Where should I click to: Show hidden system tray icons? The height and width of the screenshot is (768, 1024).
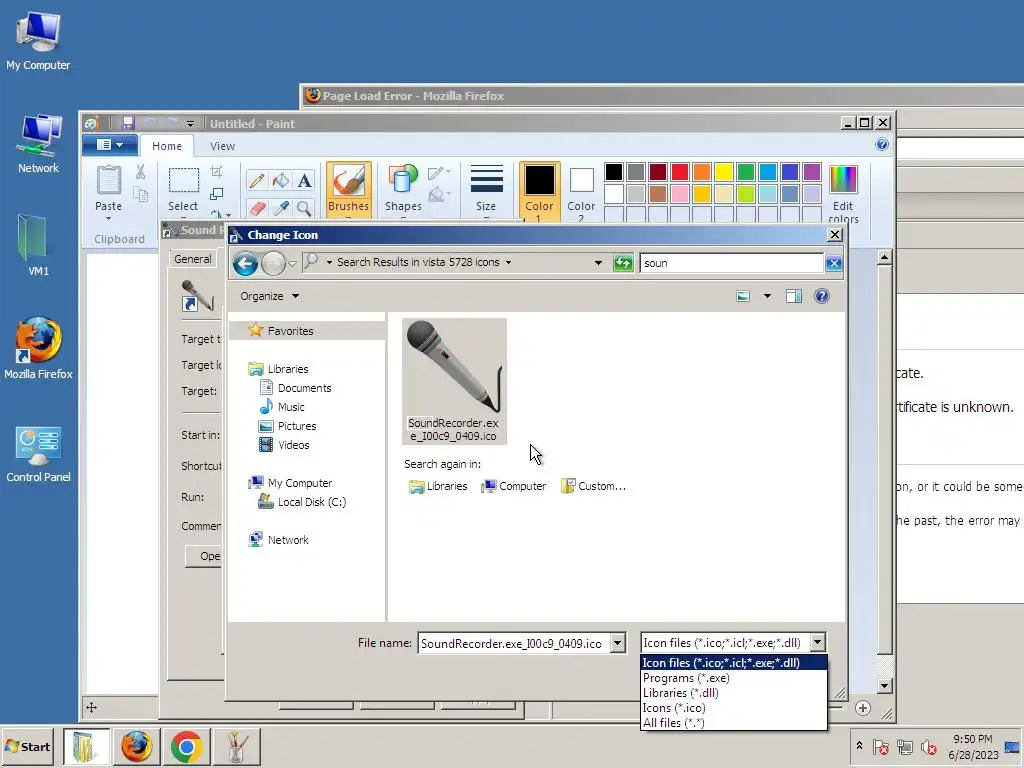859,746
